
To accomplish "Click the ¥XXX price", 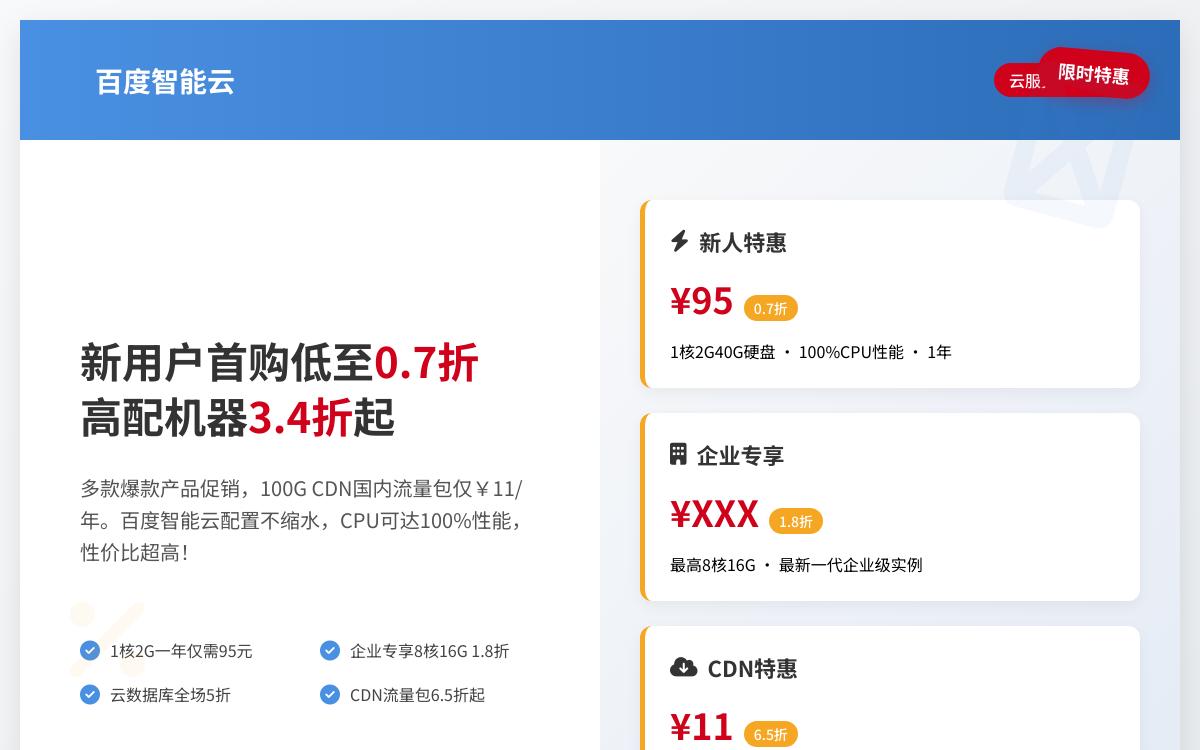I will coord(714,514).
